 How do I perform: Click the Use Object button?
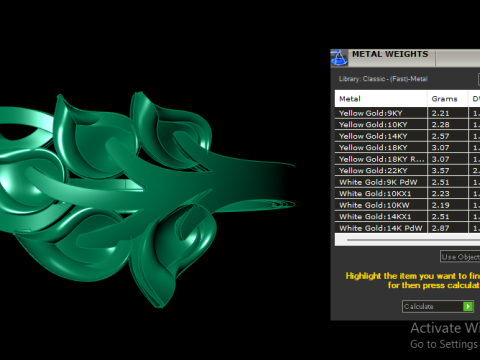point(460,257)
